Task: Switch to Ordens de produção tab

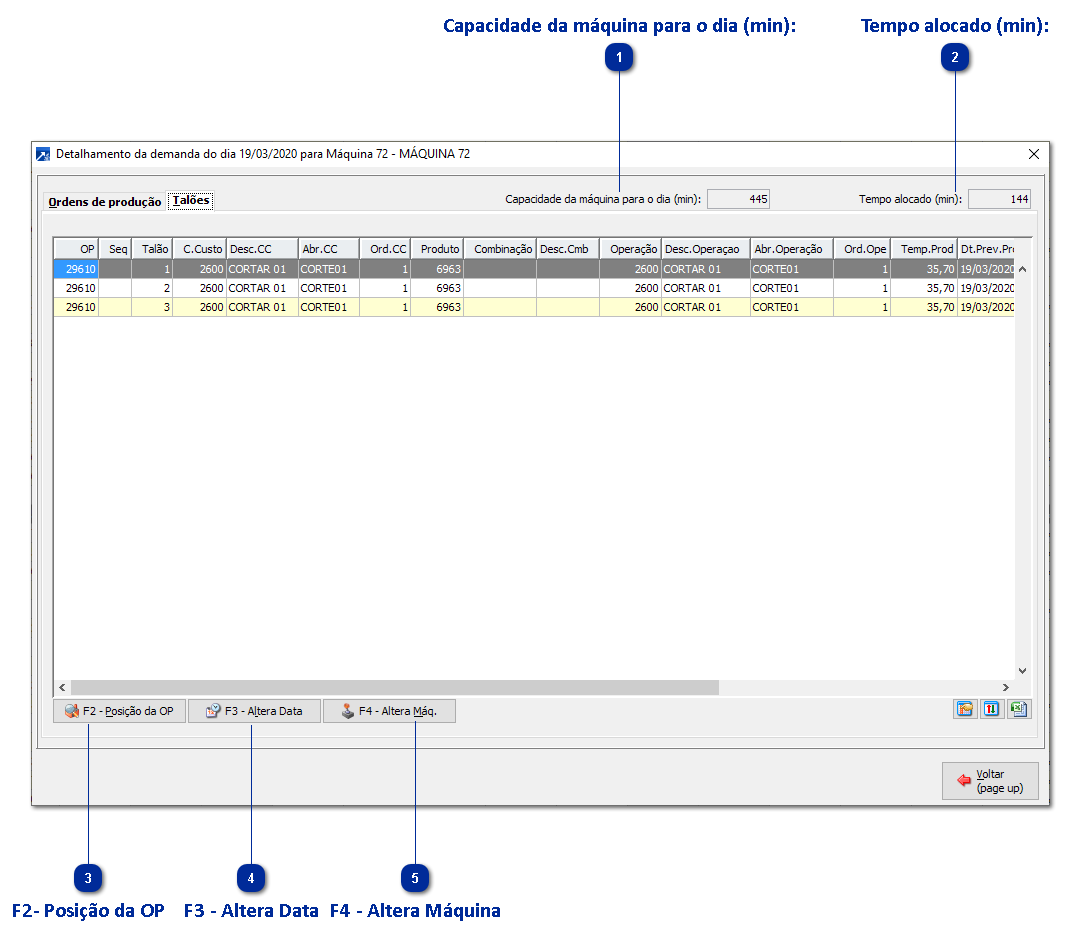Action: (105, 202)
